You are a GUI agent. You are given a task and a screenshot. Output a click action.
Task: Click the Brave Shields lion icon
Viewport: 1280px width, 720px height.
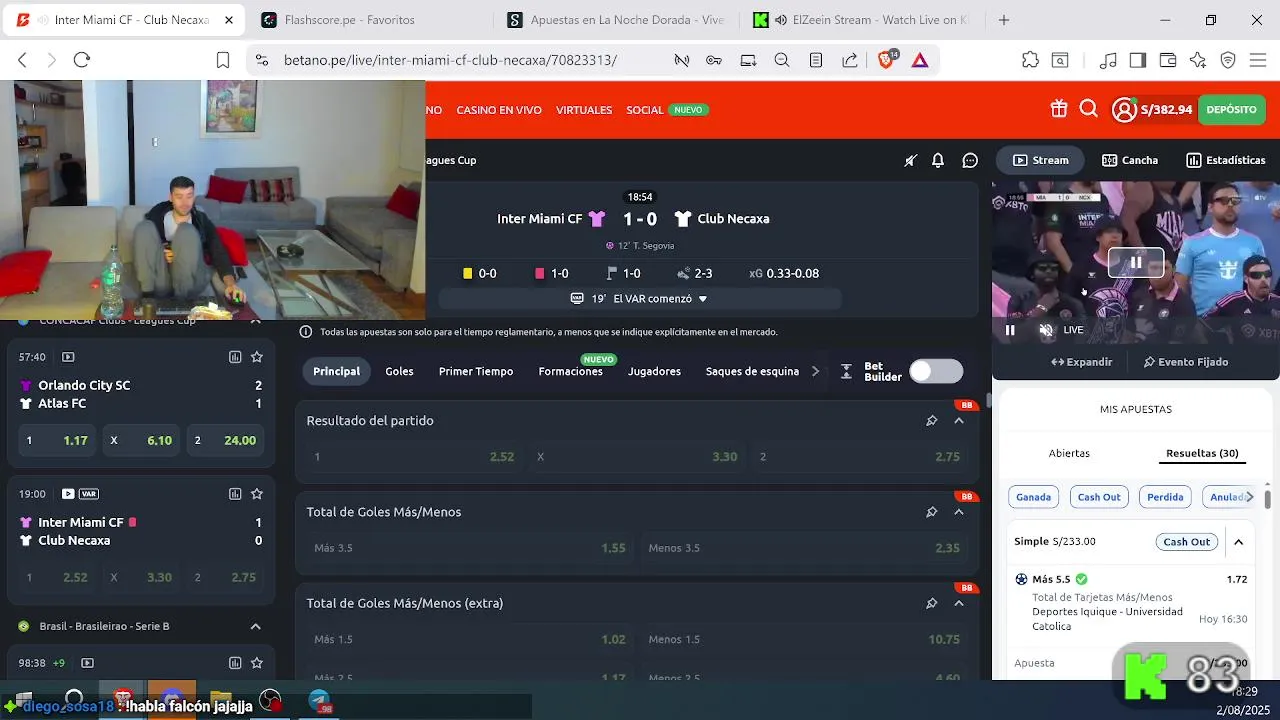887,60
